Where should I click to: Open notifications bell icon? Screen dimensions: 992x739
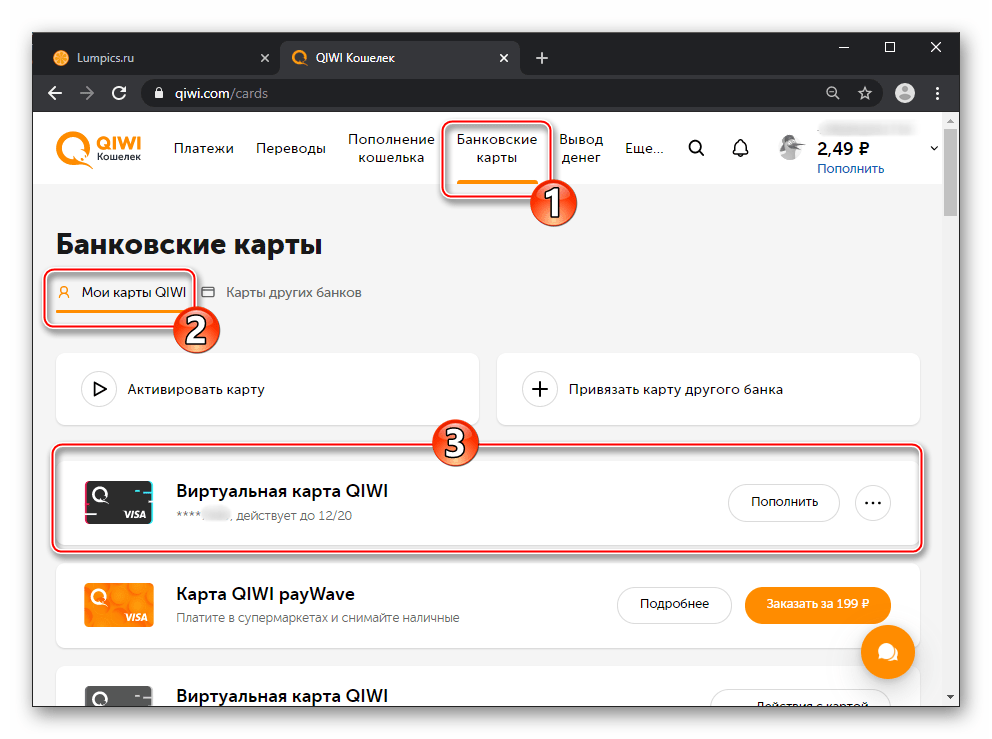[740, 148]
